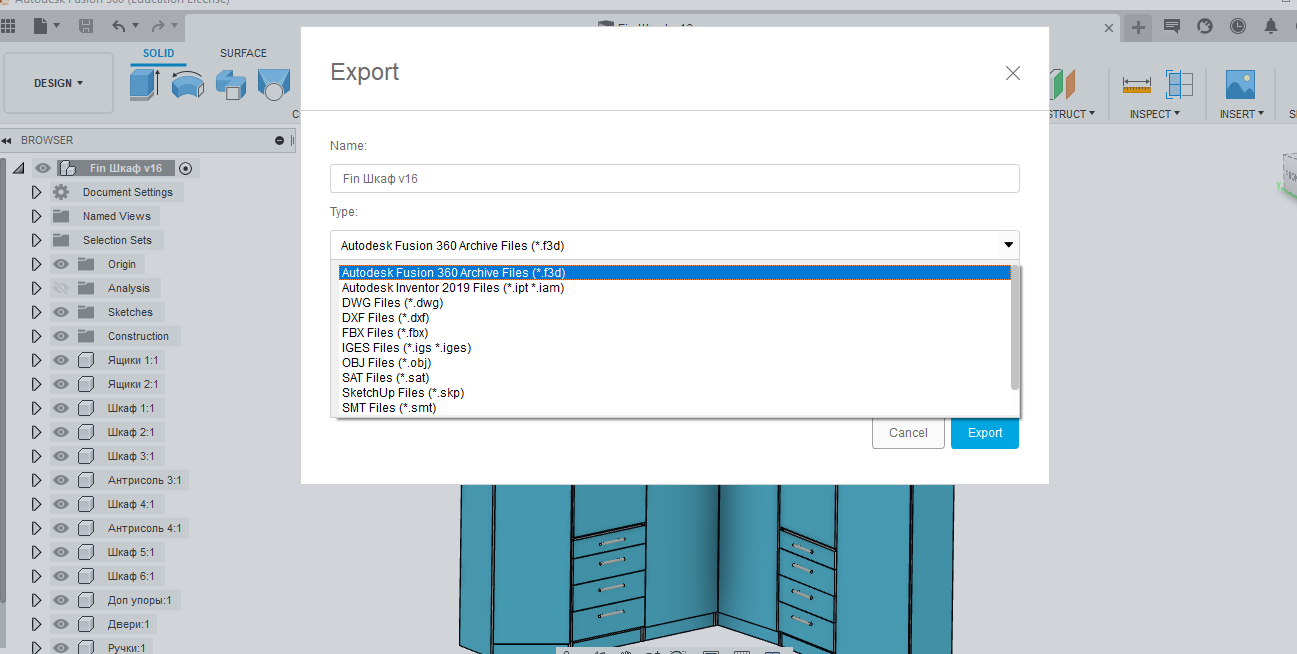Open a new design tab with plus
The width and height of the screenshot is (1297, 654).
(1138, 27)
